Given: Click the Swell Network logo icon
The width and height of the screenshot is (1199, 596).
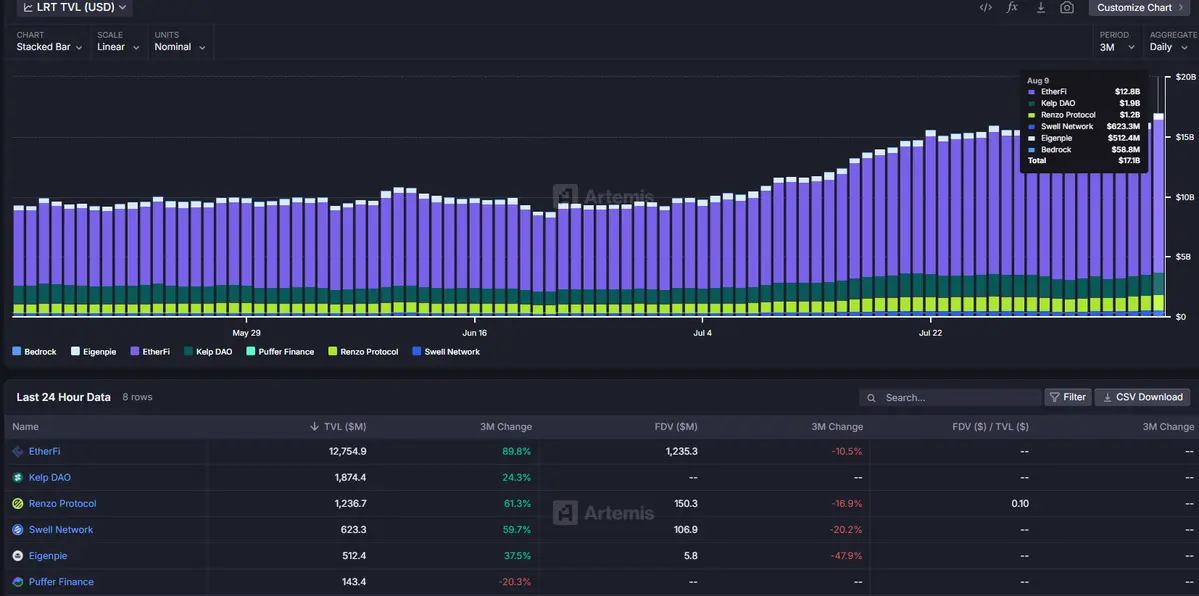Looking at the screenshot, I should tap(18, 529).
